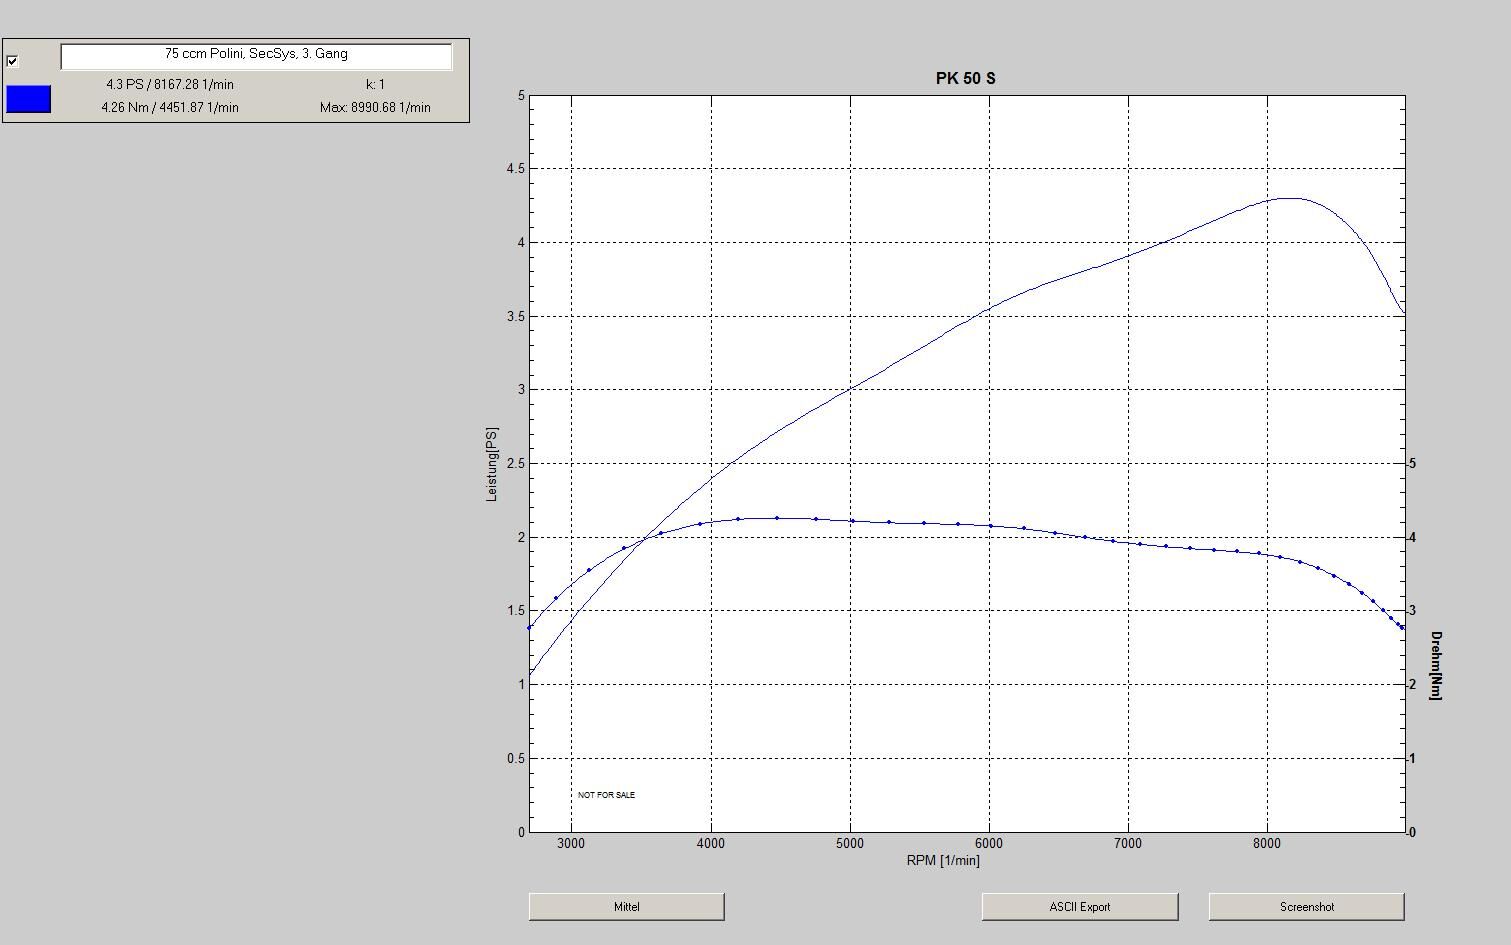This screenshot has height=945, width=1511.
Task: Click the 6000 tick label on RPM axis
Action: click(x=988, y=843)
